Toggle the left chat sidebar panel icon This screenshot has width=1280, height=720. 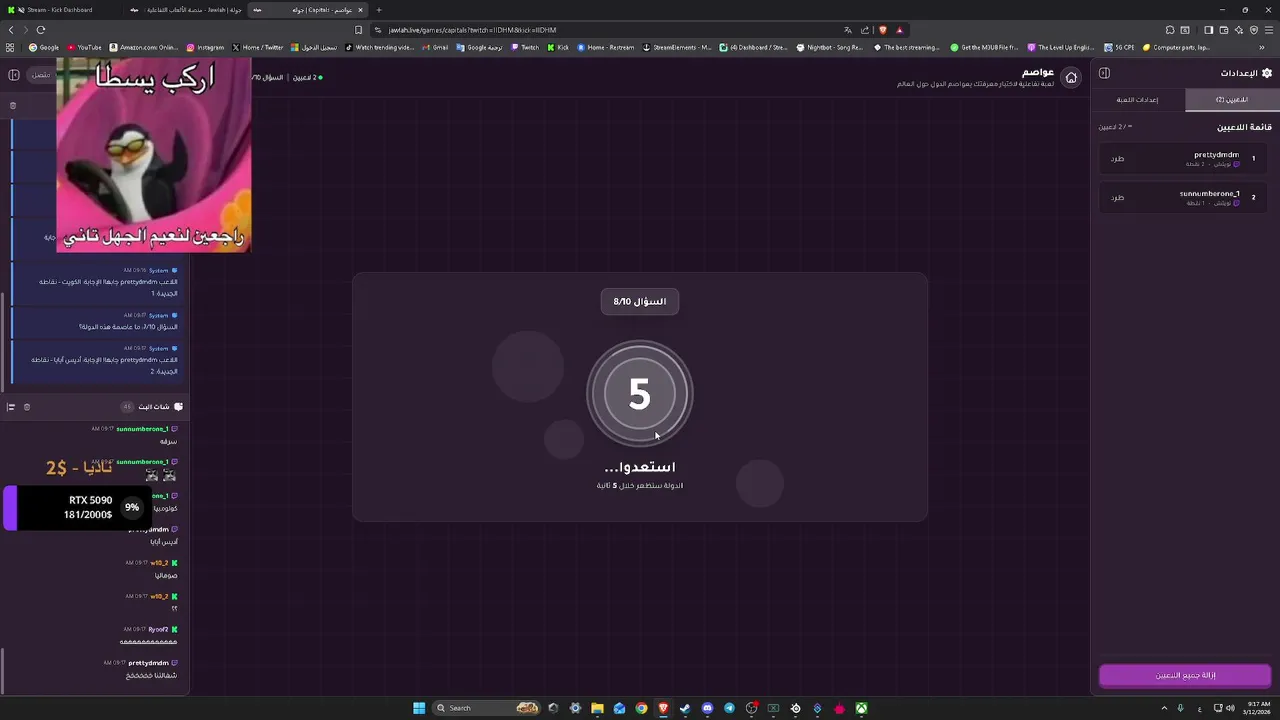[13, 75]
